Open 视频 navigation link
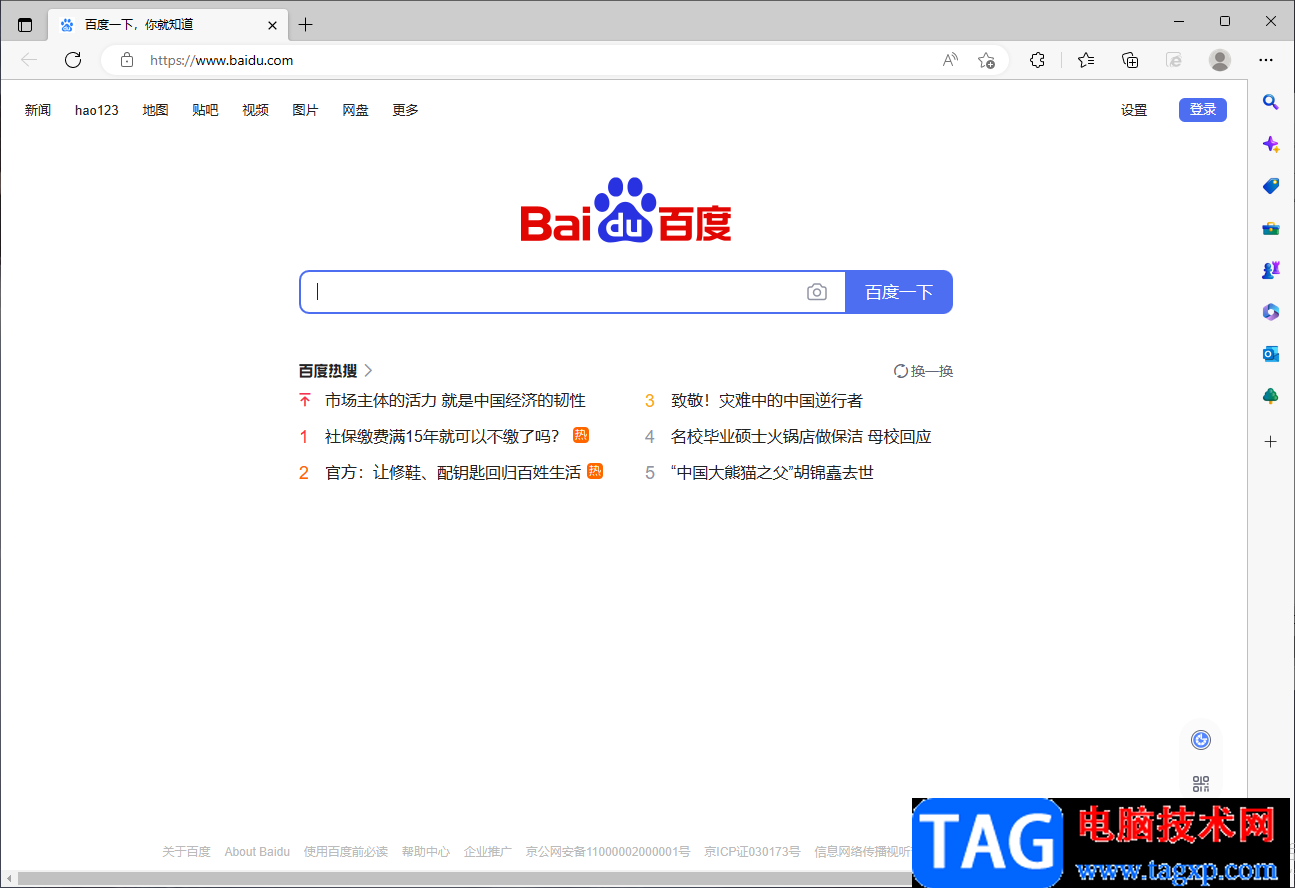 coord(255,110)
